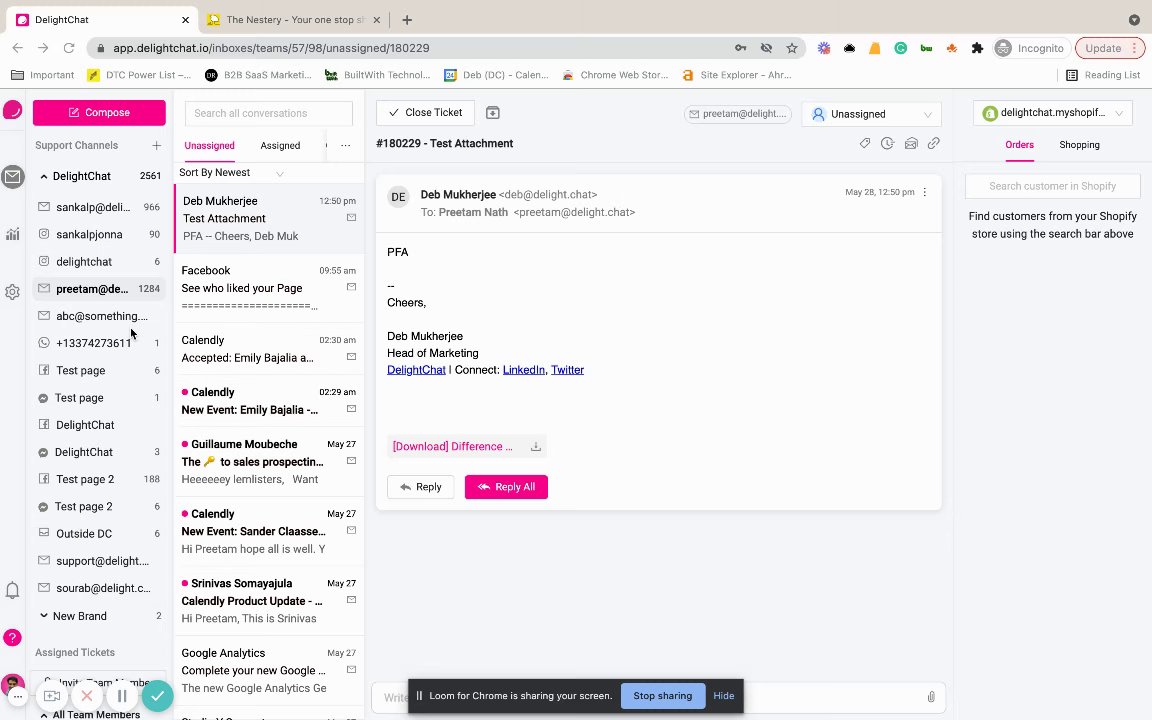Open the LinkedIn link in the signature

pyautogui.click(x=524, y=370)
